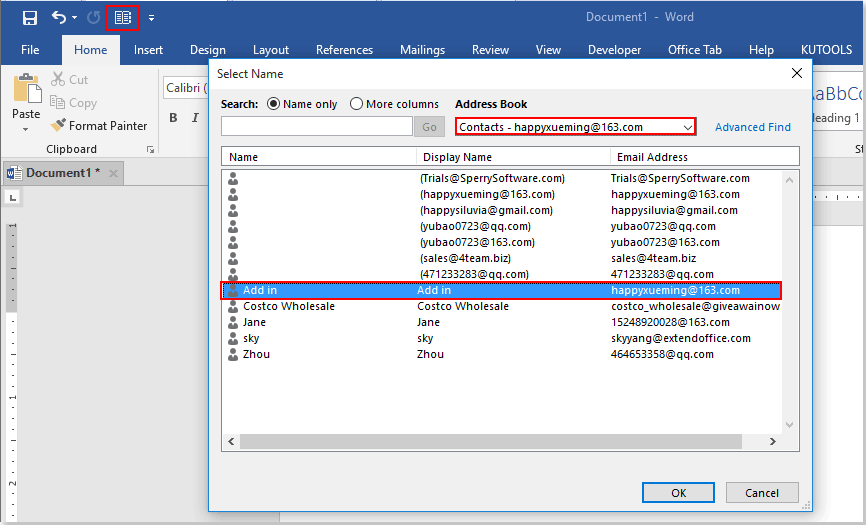
Task: Close the Document1 tab with X
Action: (x=113, y=173)
